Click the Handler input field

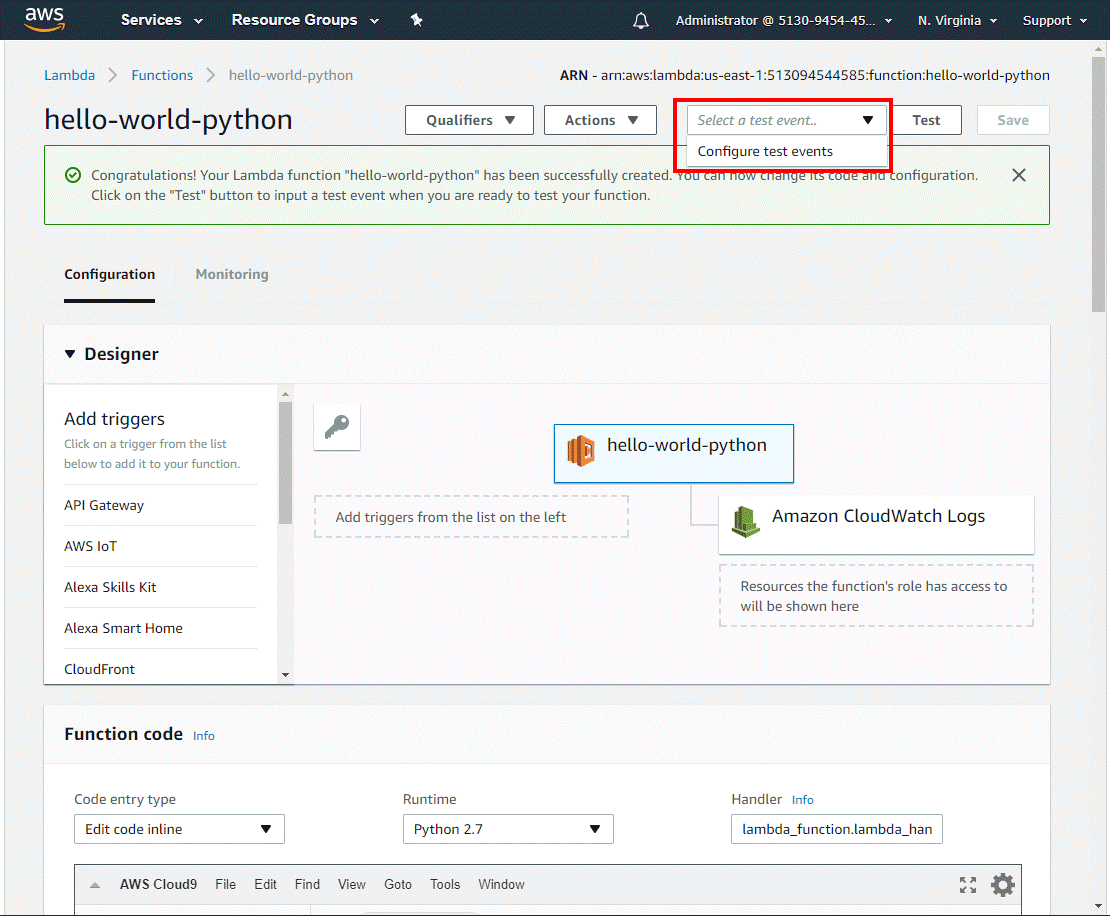pyautogui.click(x=837, y=829)
